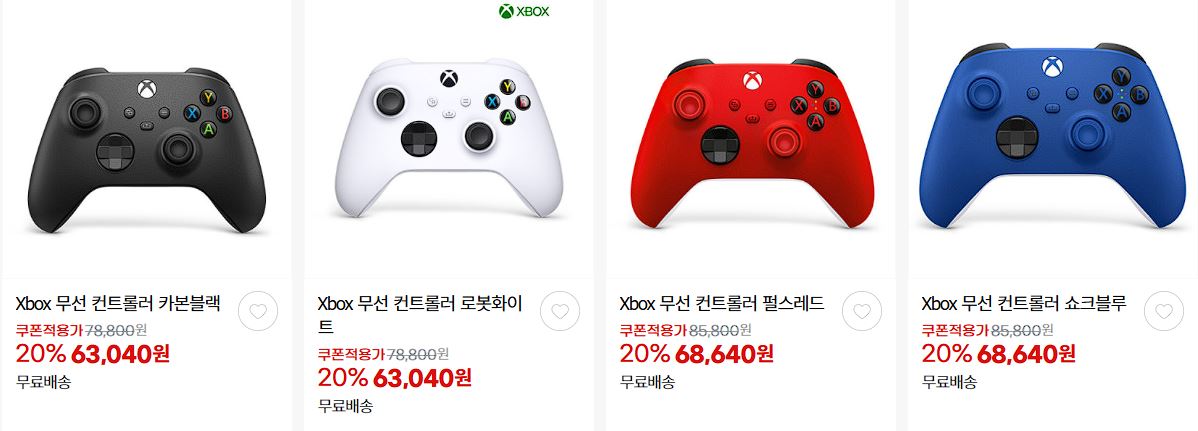
Task: Click 63,040원 price of Robot White controller
Action: (x=422, y=378)
